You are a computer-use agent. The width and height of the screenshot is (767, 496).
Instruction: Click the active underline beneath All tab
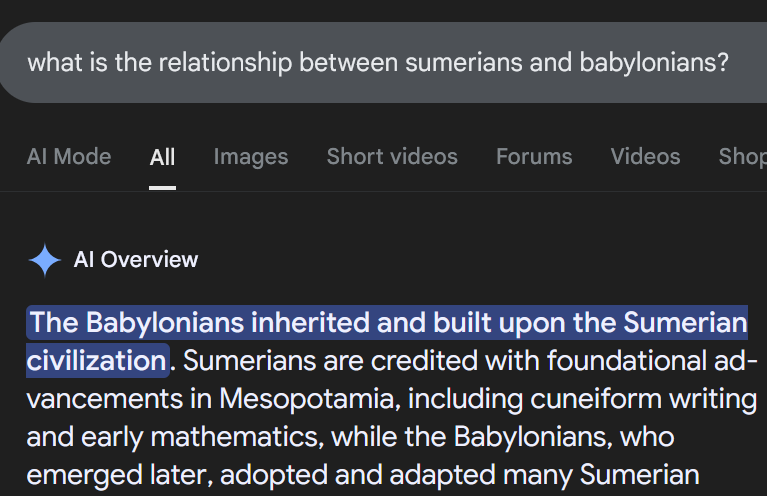click(x=162, y=187)
